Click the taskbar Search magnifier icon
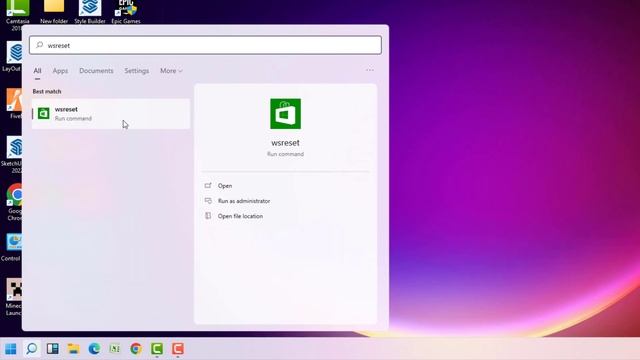This screenshot has height=360, width=640. pyautogui.click(x=31, y=349)
